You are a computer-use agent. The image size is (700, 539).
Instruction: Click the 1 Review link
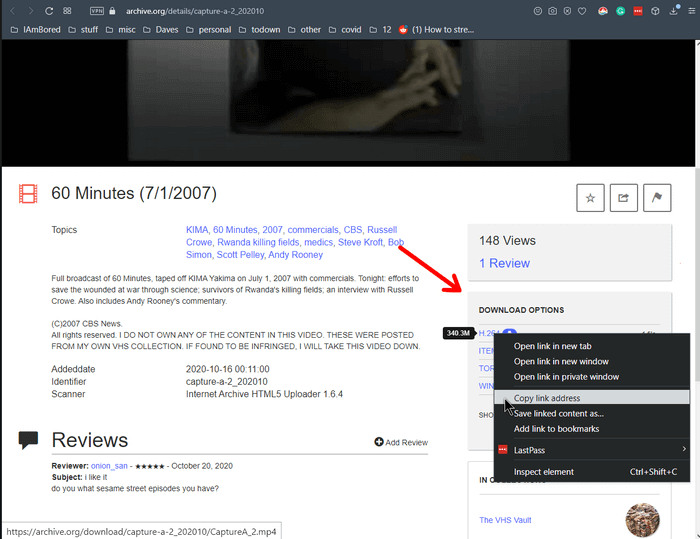click(x=504, y=263)
